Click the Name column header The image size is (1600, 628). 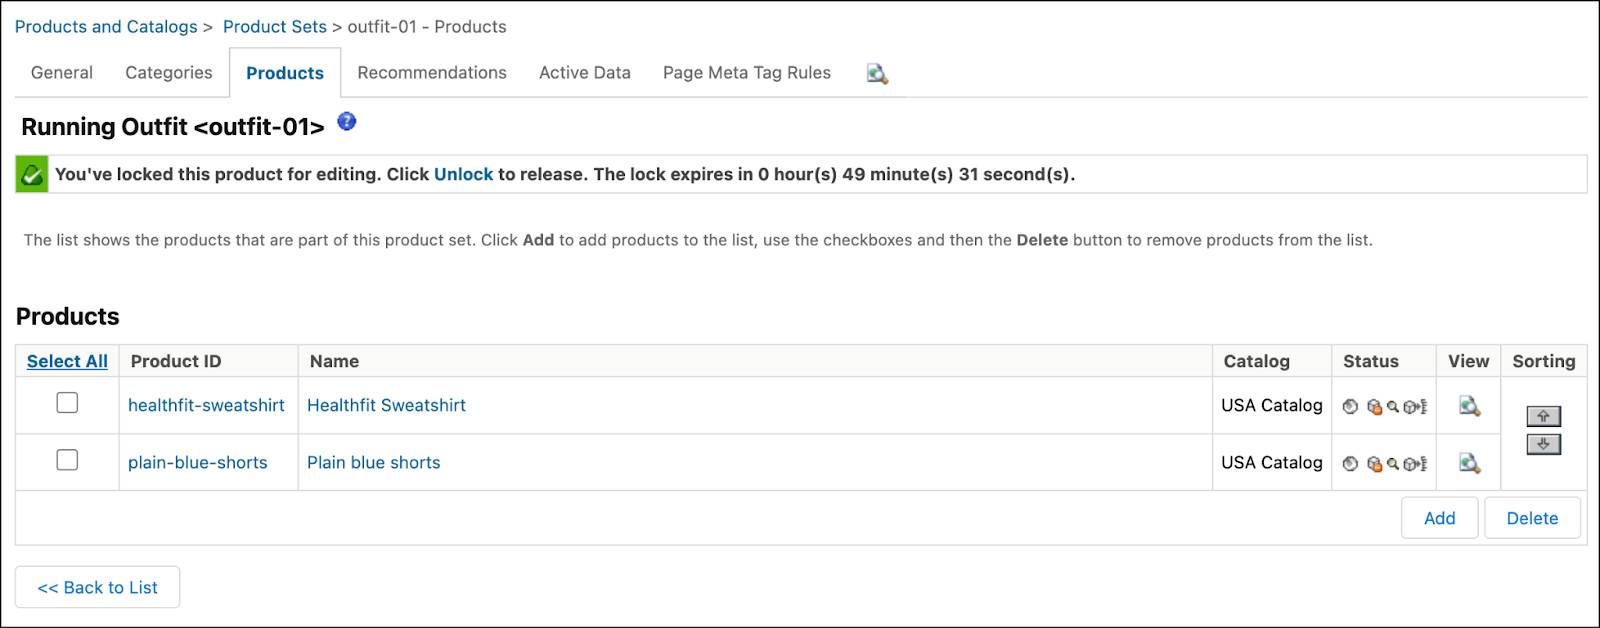point(334,361)
